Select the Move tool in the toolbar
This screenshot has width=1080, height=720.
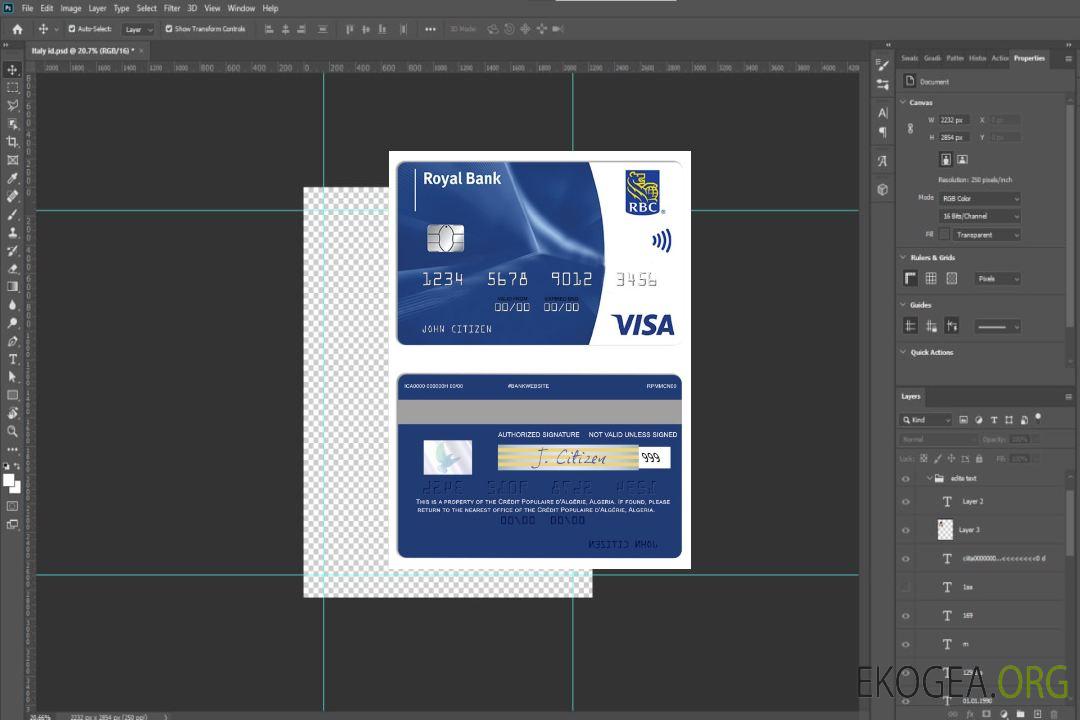[12, 70]
